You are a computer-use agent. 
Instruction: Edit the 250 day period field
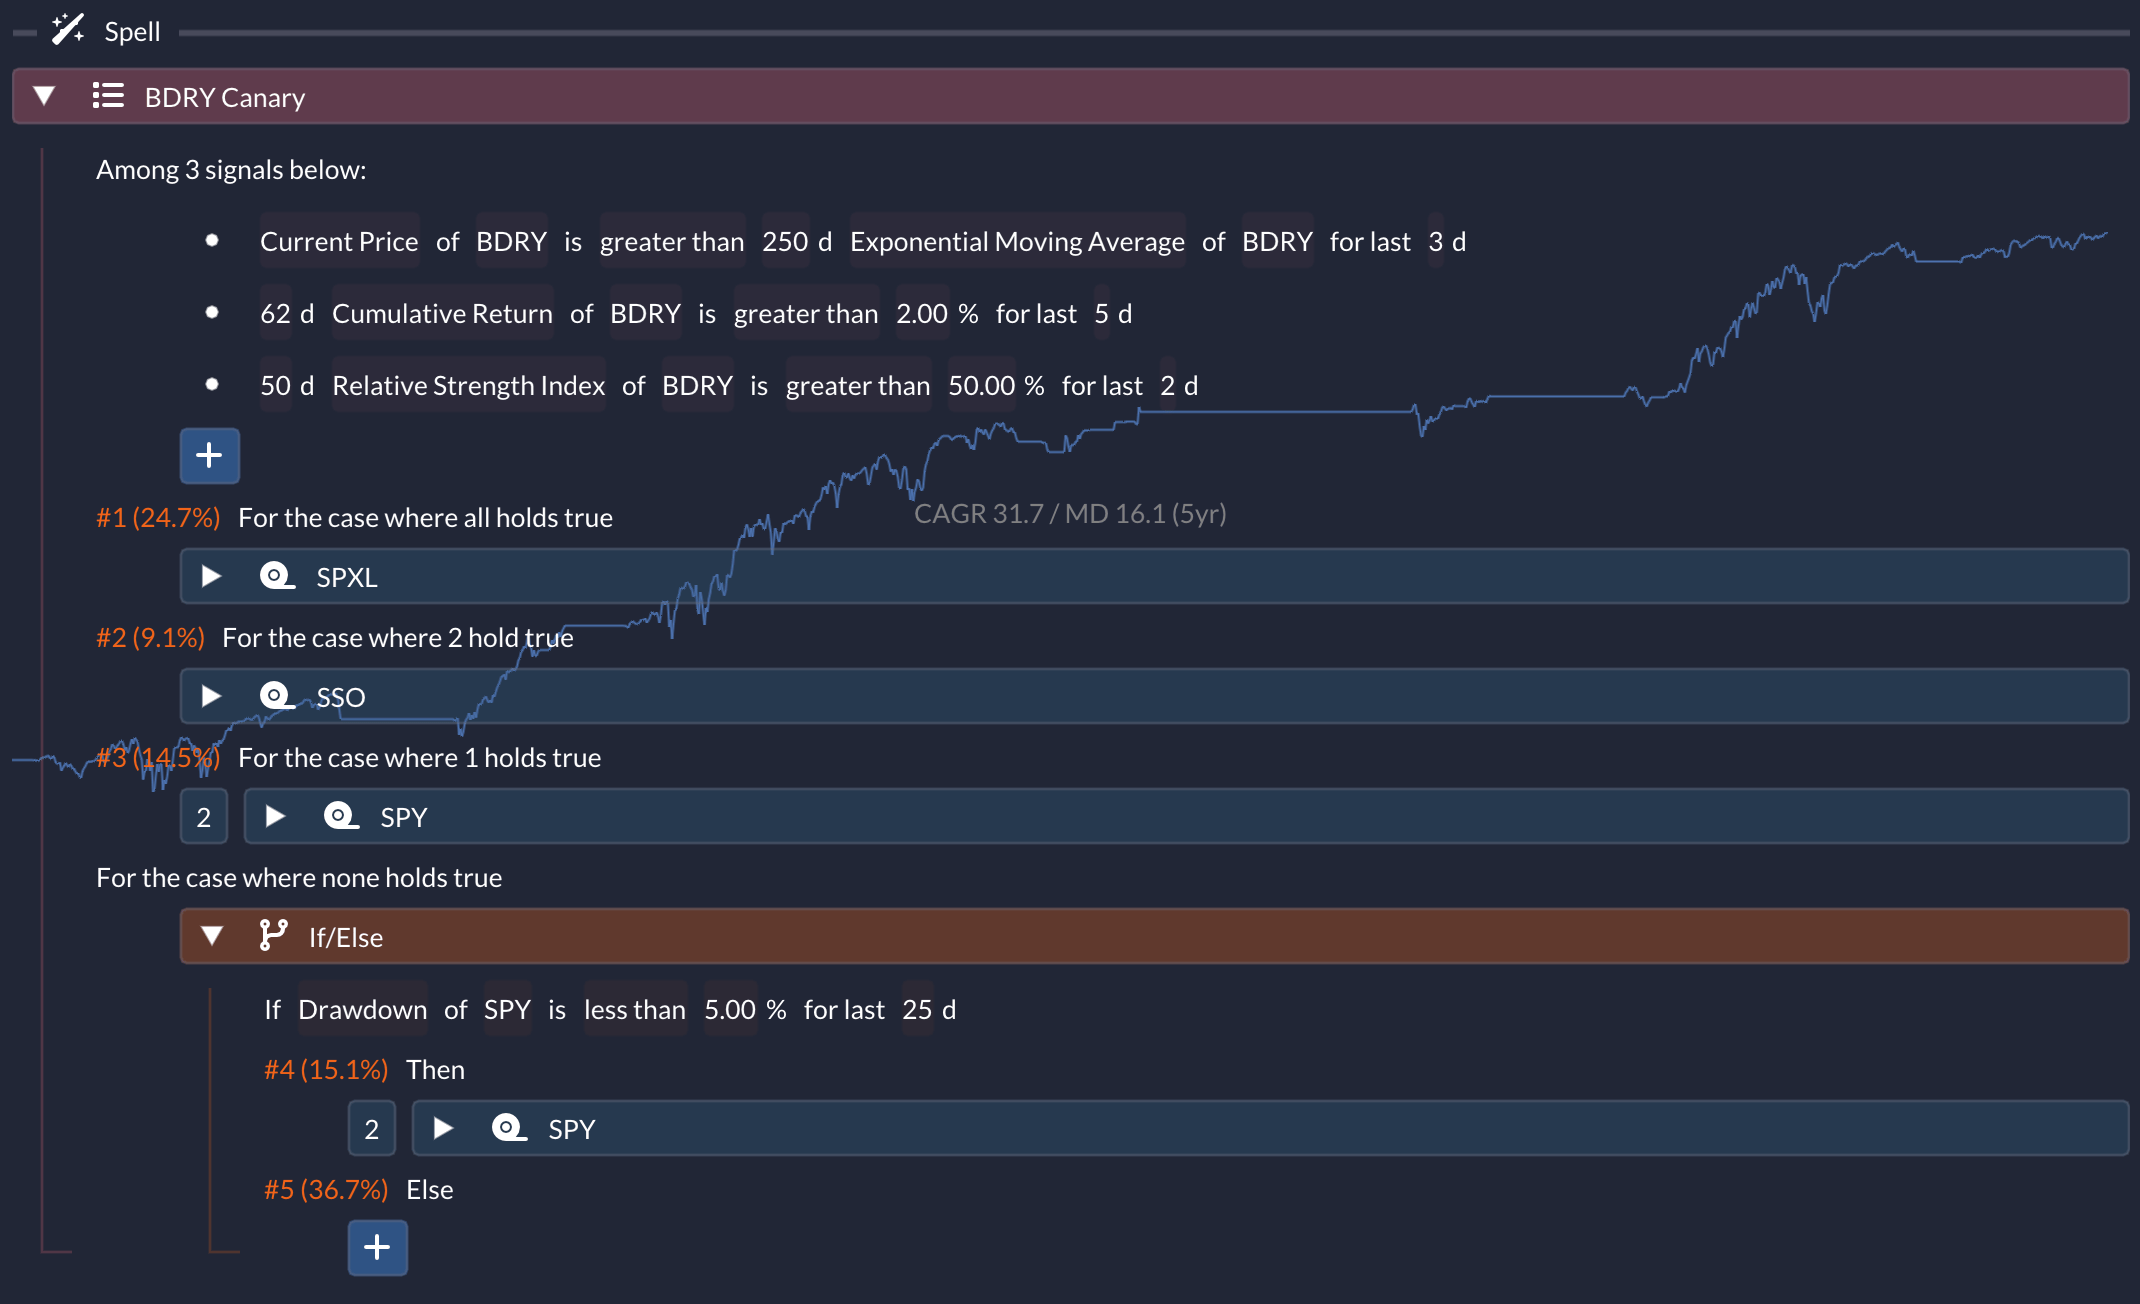[x=784, y=242]
